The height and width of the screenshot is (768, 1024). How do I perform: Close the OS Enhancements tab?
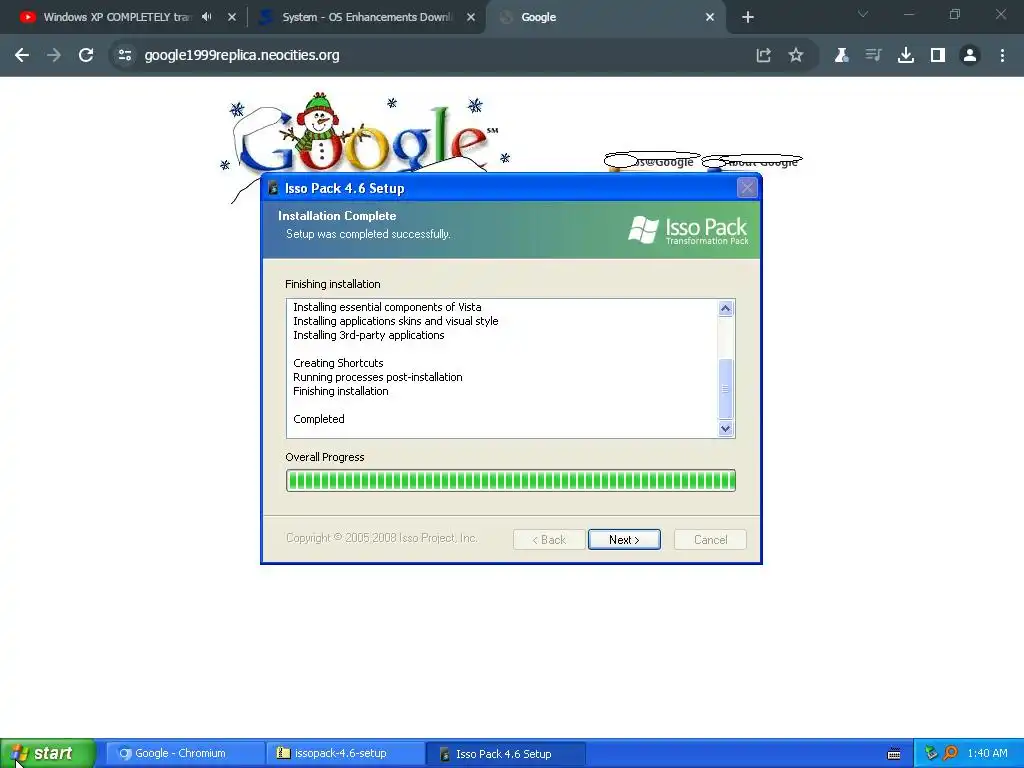click(471, 17)
